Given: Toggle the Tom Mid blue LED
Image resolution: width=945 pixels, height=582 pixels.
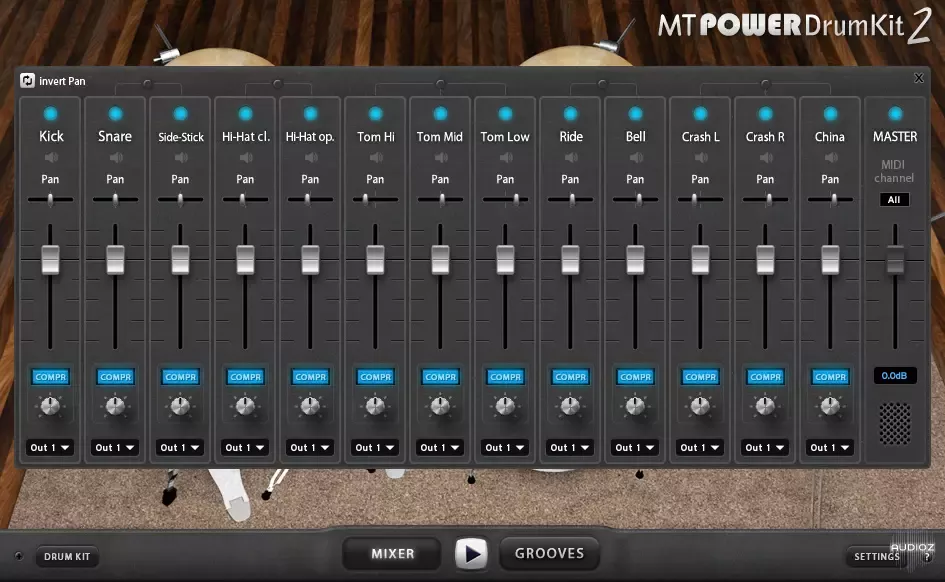Looking at the screenshot, I should tap(441, 113).
